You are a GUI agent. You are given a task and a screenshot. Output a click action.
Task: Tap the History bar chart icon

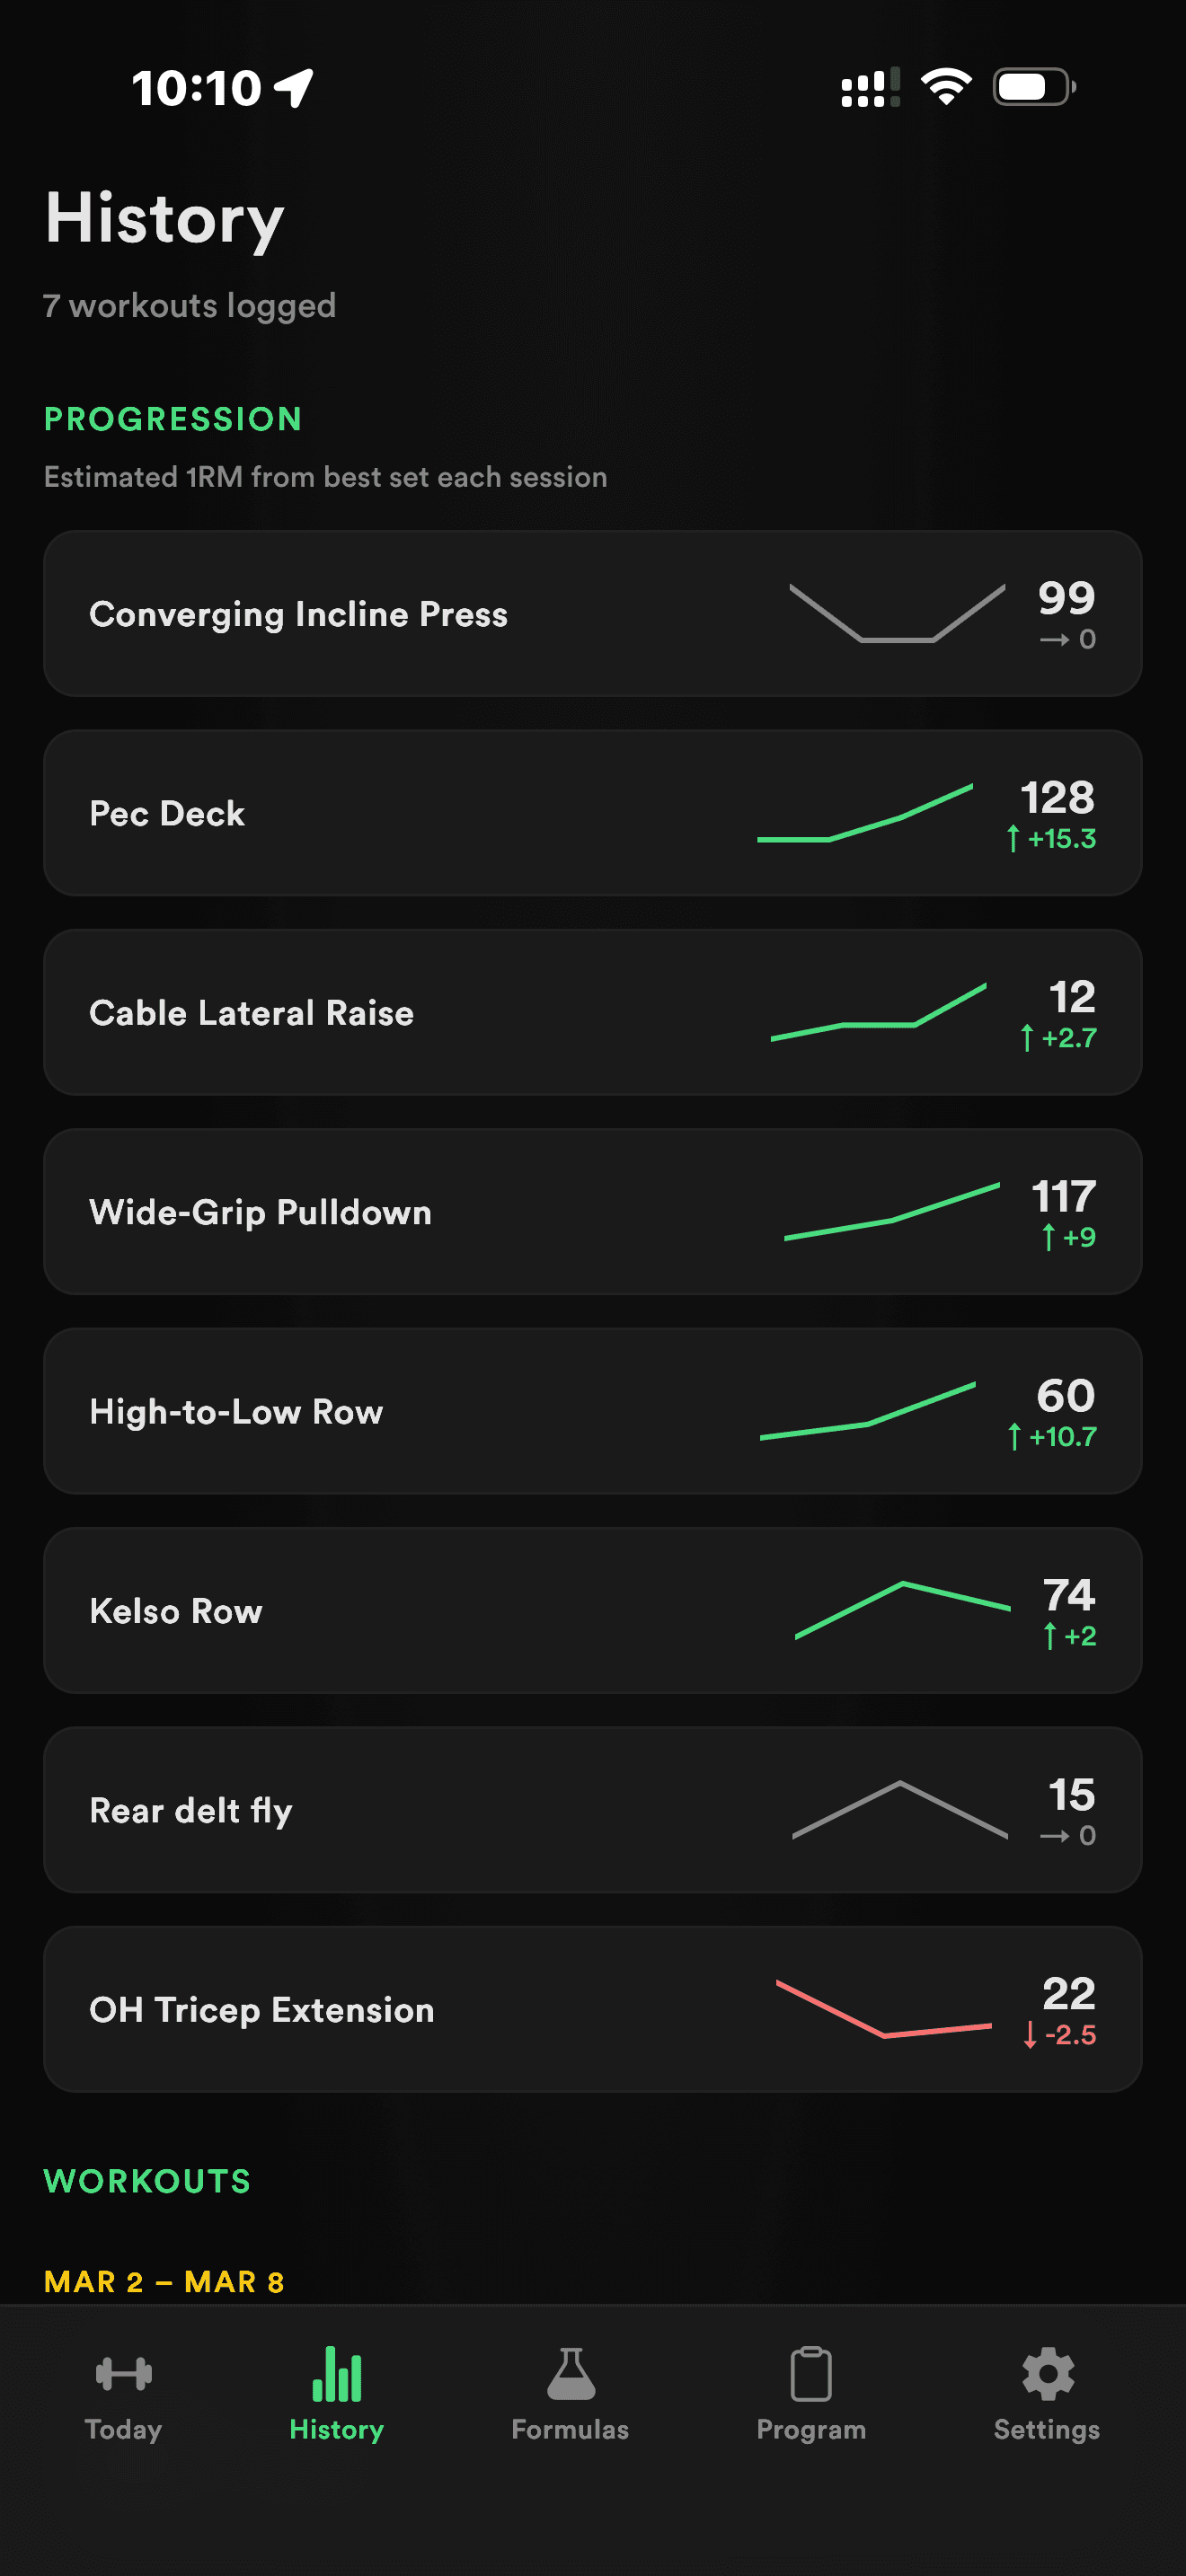point(336,2373)
